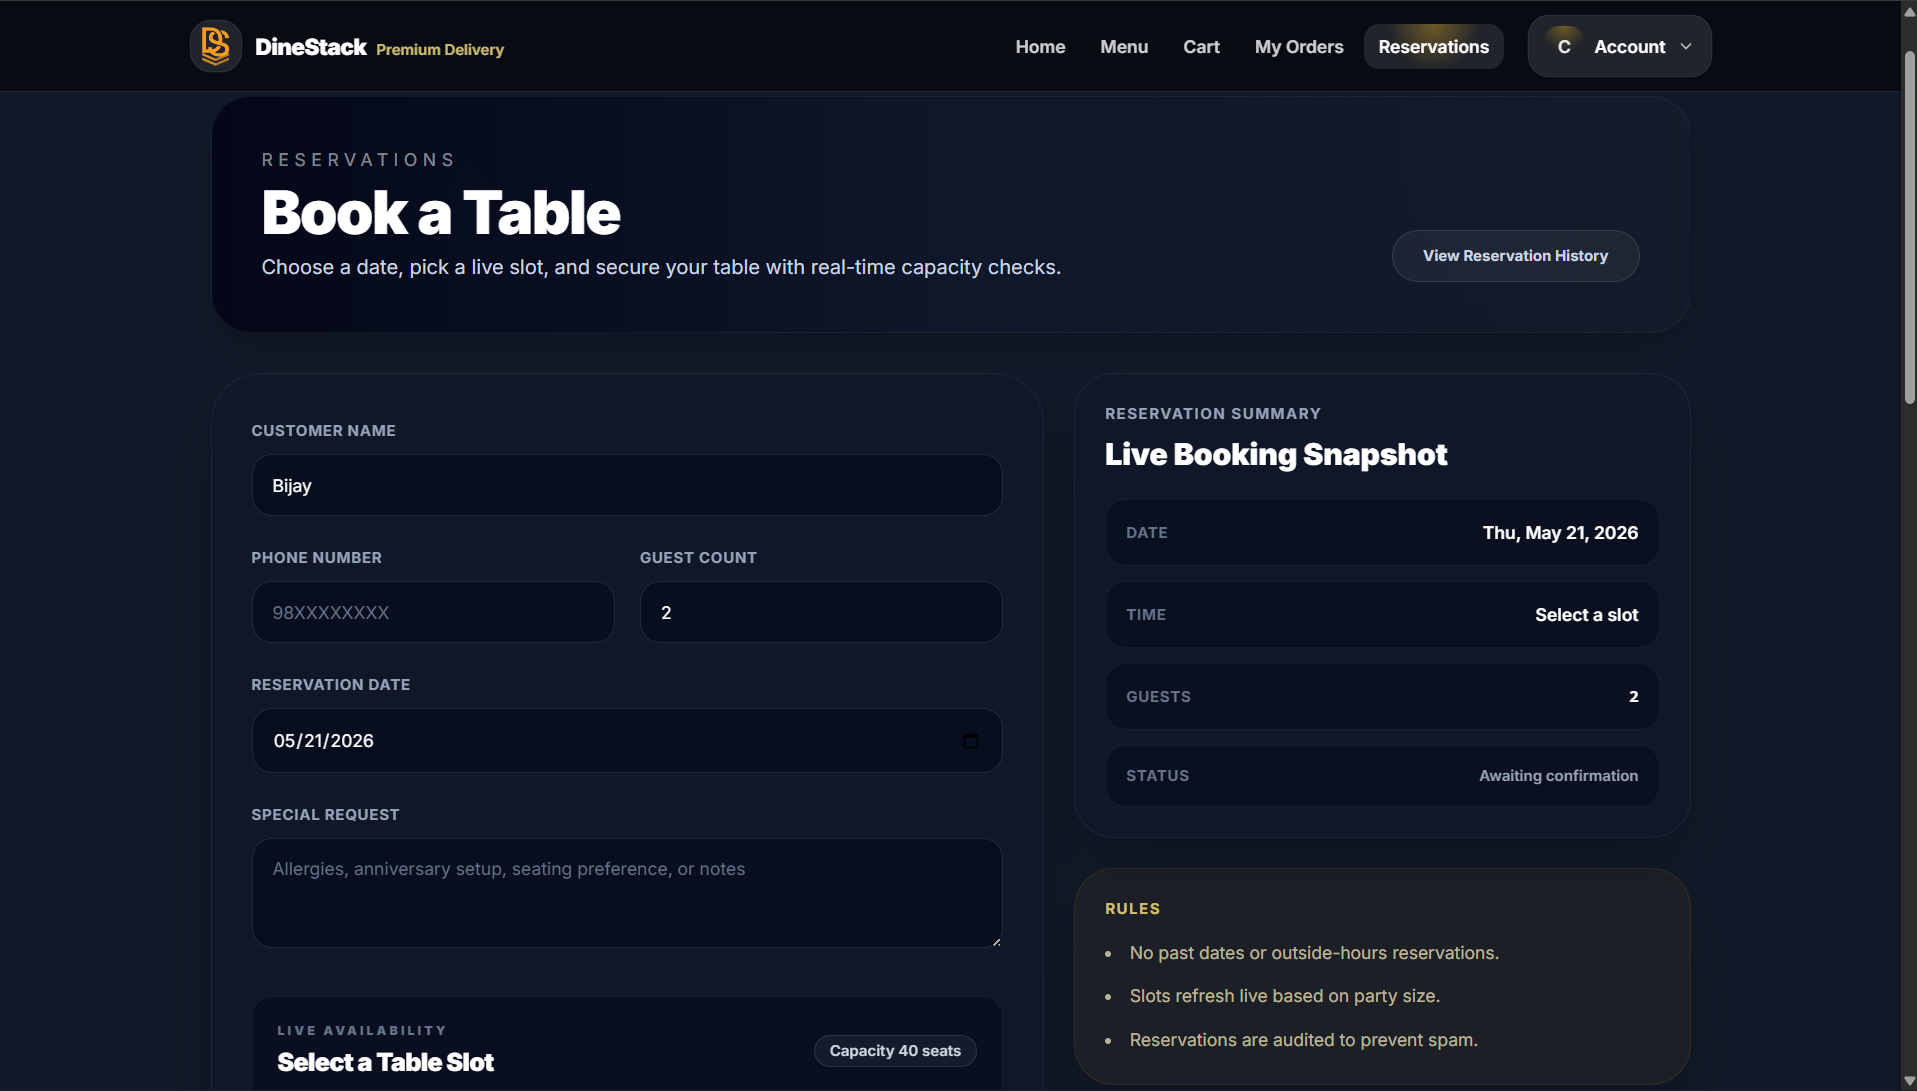Click the Reservation Date field

point(627,741)
